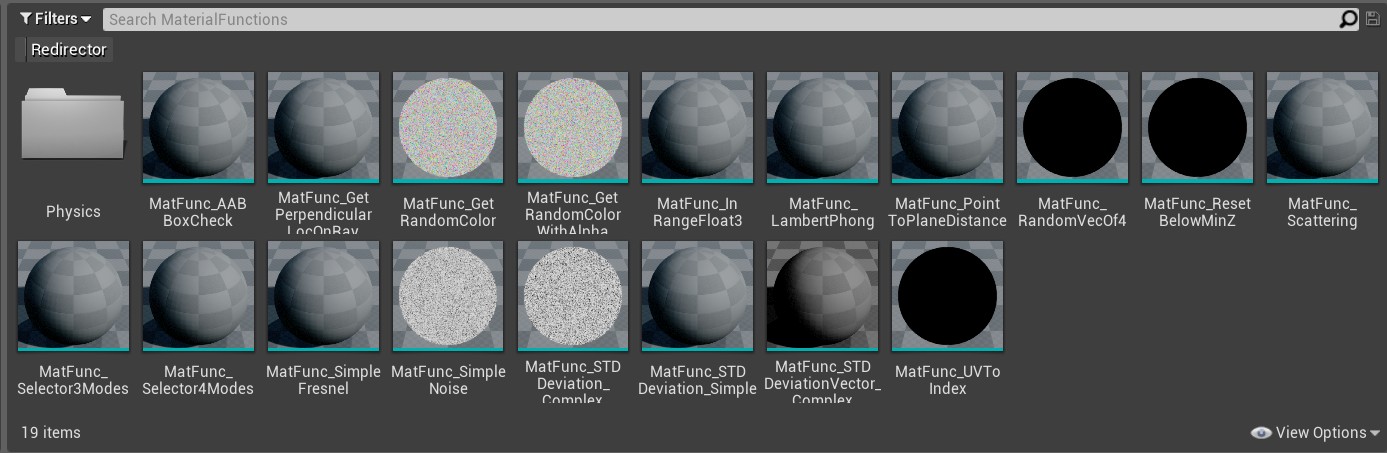Click the Search MaterialFunctions field

720,19
